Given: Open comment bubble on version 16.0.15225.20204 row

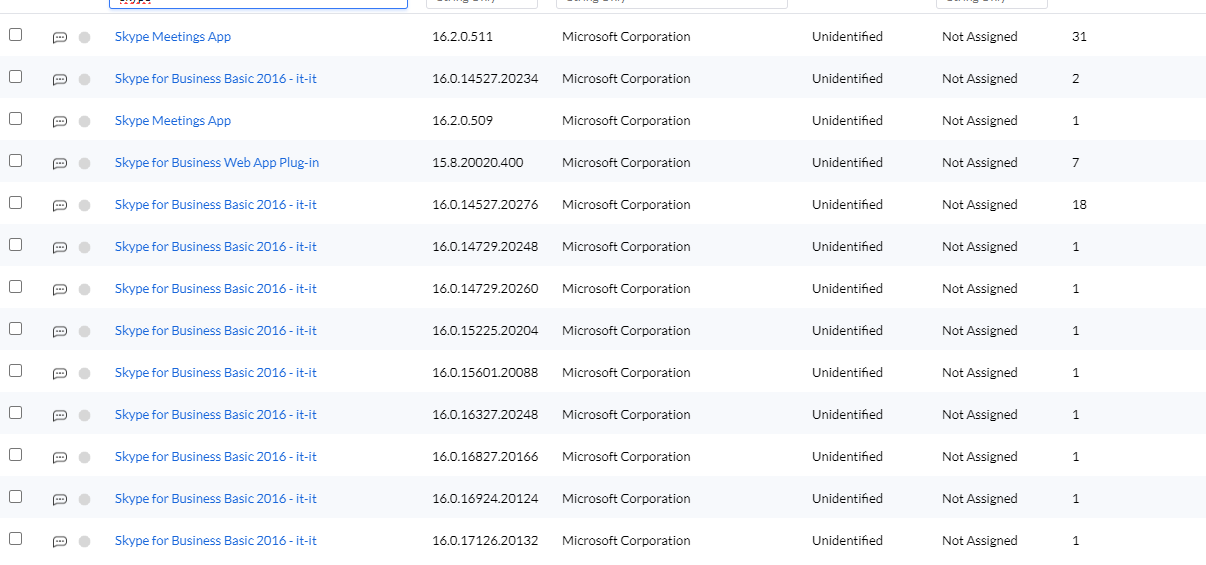Looking at the screenshot, I should (x=60, y=332).
